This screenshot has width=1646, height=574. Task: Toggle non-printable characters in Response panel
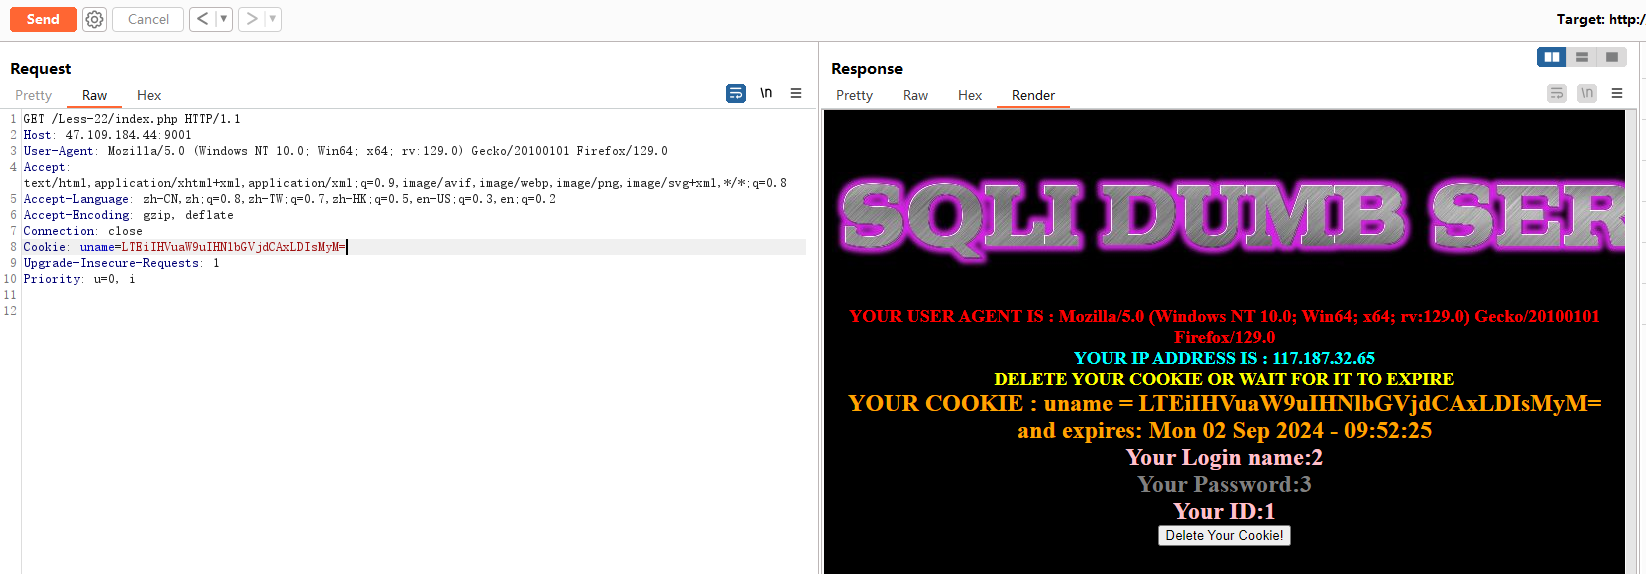(1587, 93)
